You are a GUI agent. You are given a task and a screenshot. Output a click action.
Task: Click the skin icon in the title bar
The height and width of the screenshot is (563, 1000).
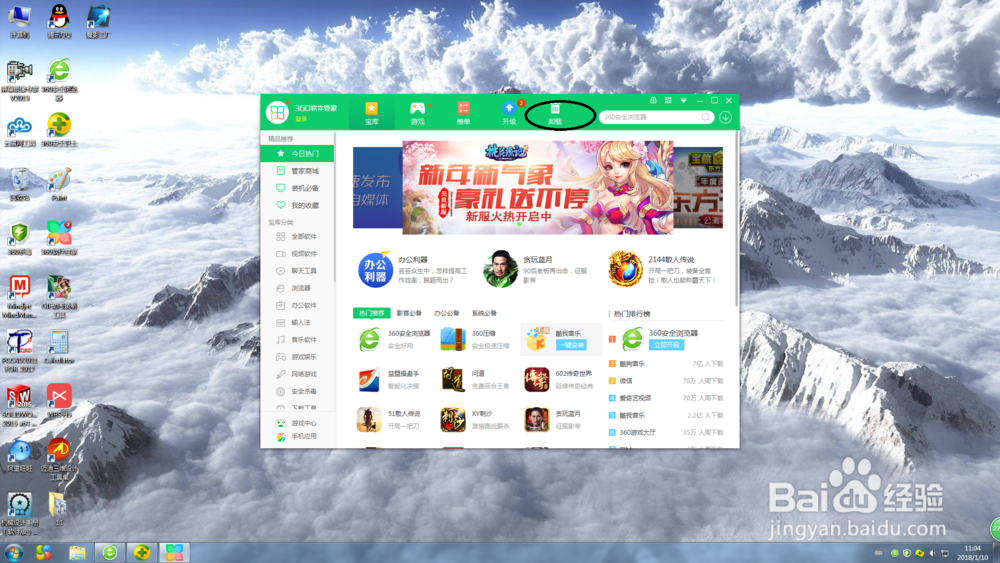(x=653, y=100)
